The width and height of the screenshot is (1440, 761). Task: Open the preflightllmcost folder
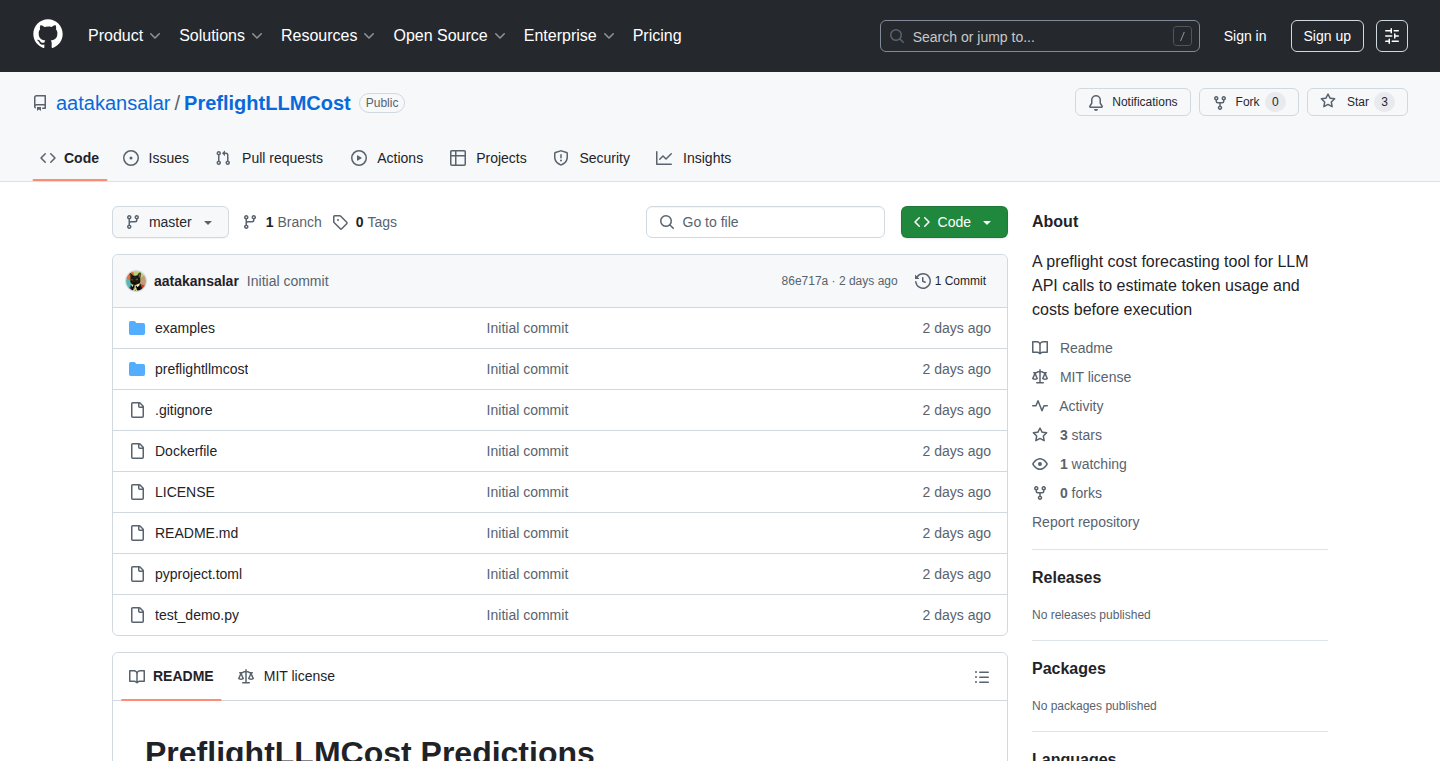pos(202,369)
